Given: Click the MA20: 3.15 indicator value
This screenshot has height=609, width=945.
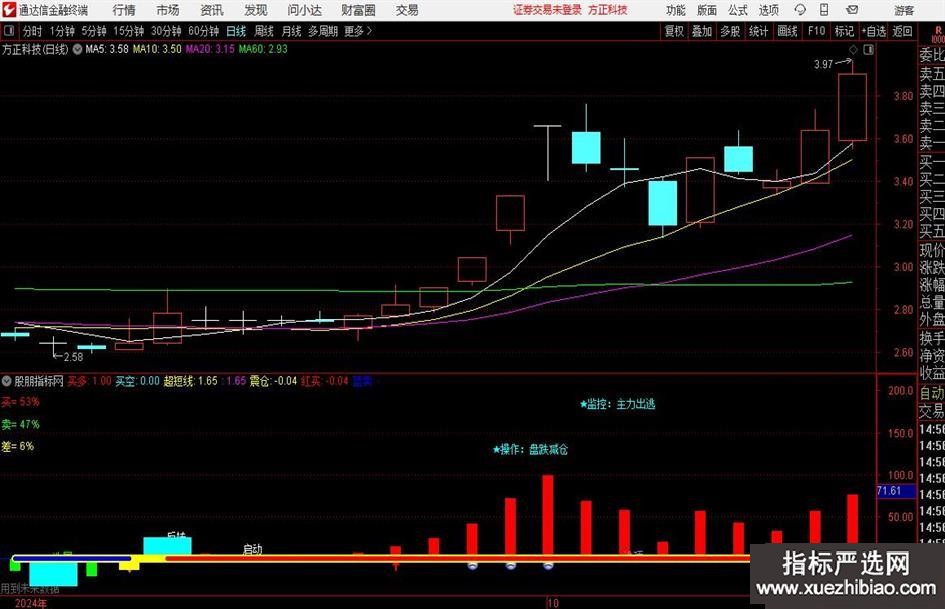Looking at the screenshot, I should [210, 49].
